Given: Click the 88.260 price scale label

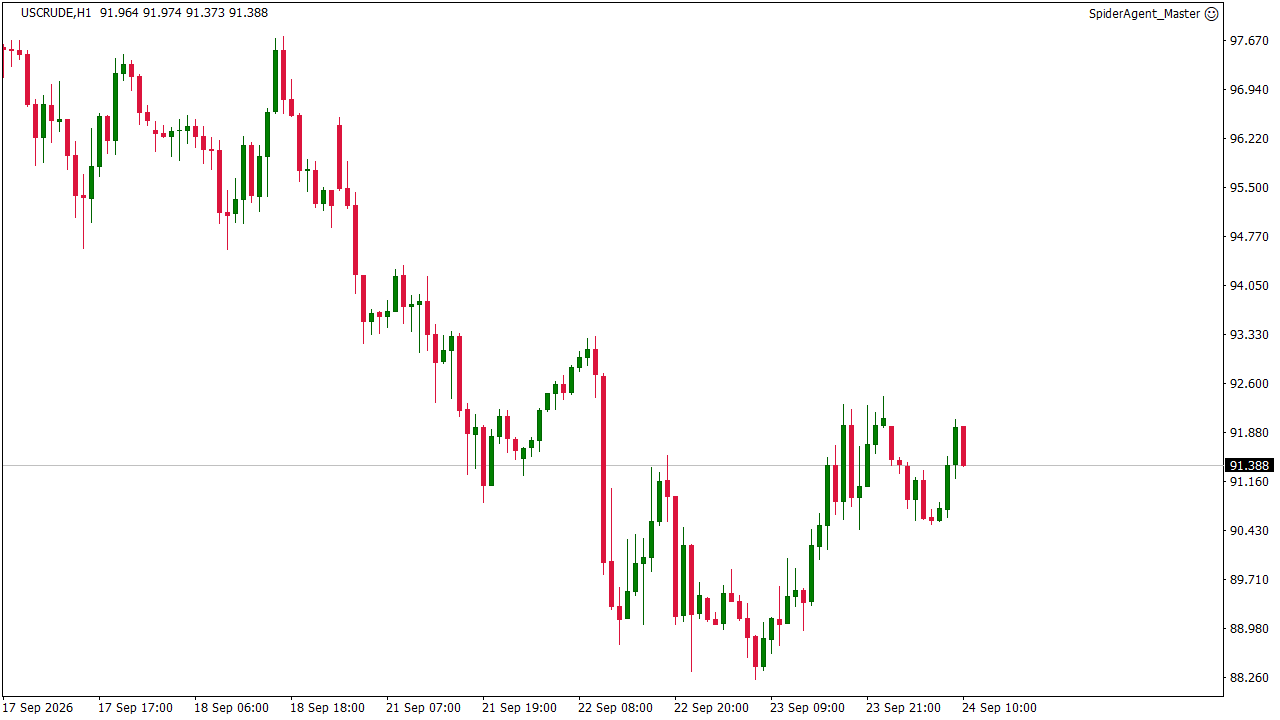Looking at the screenshot, I should tap(1249, 677).
